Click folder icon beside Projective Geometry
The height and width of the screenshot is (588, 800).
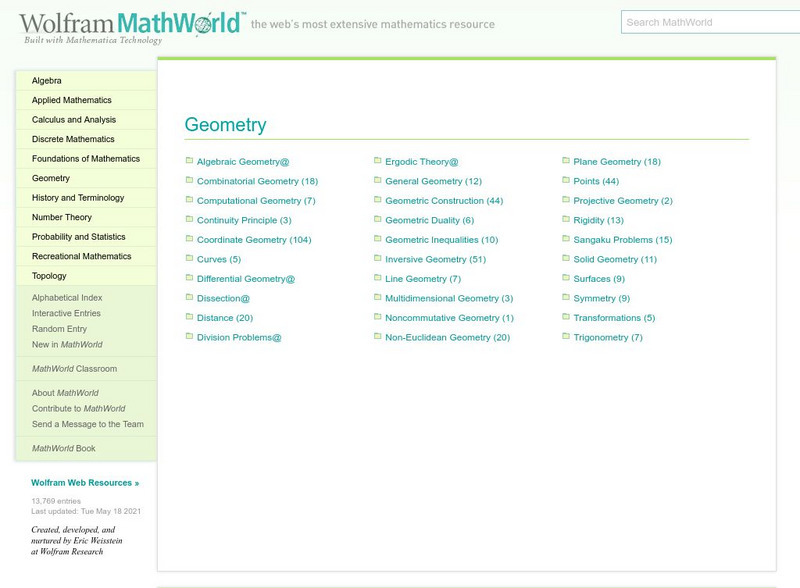pyautogui.click(x=566, y=200)
